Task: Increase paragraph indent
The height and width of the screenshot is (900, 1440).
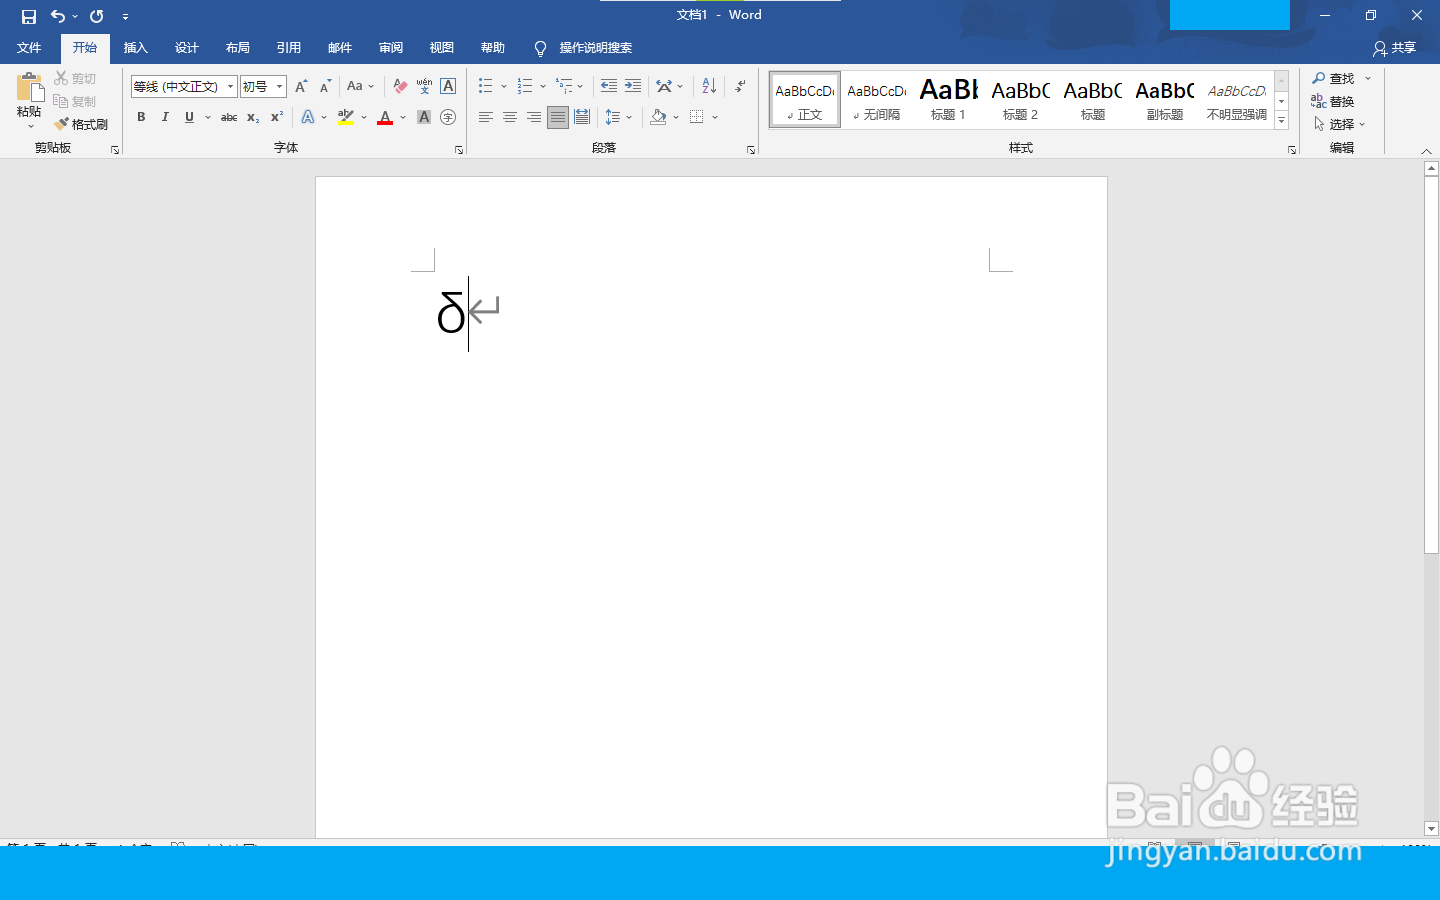Action: [x=633, y=86]
